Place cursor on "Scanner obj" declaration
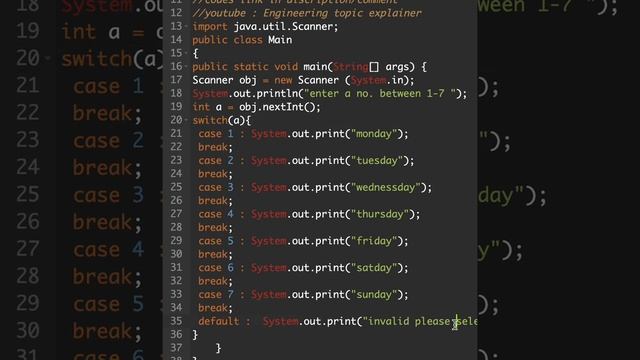This screenshot has height=360, width=640. tap(224, 80)
